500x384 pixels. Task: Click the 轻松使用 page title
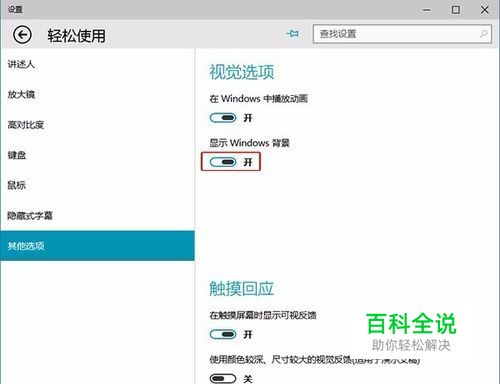[x=76, y=36]
